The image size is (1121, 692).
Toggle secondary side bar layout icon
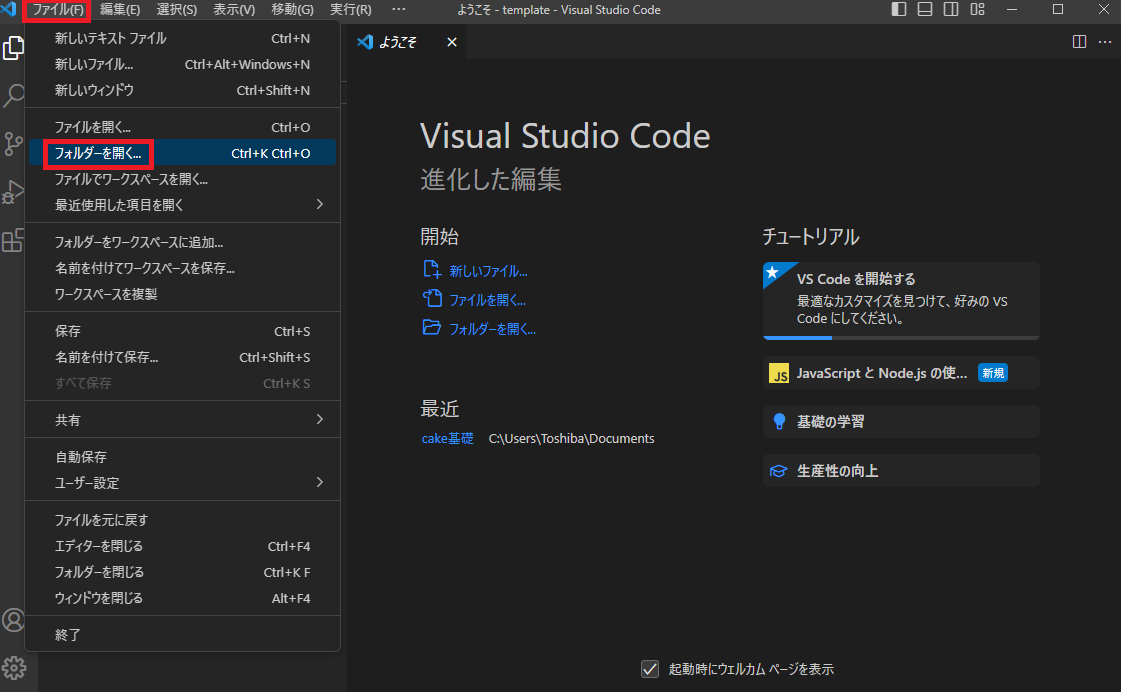coord(951,9)
